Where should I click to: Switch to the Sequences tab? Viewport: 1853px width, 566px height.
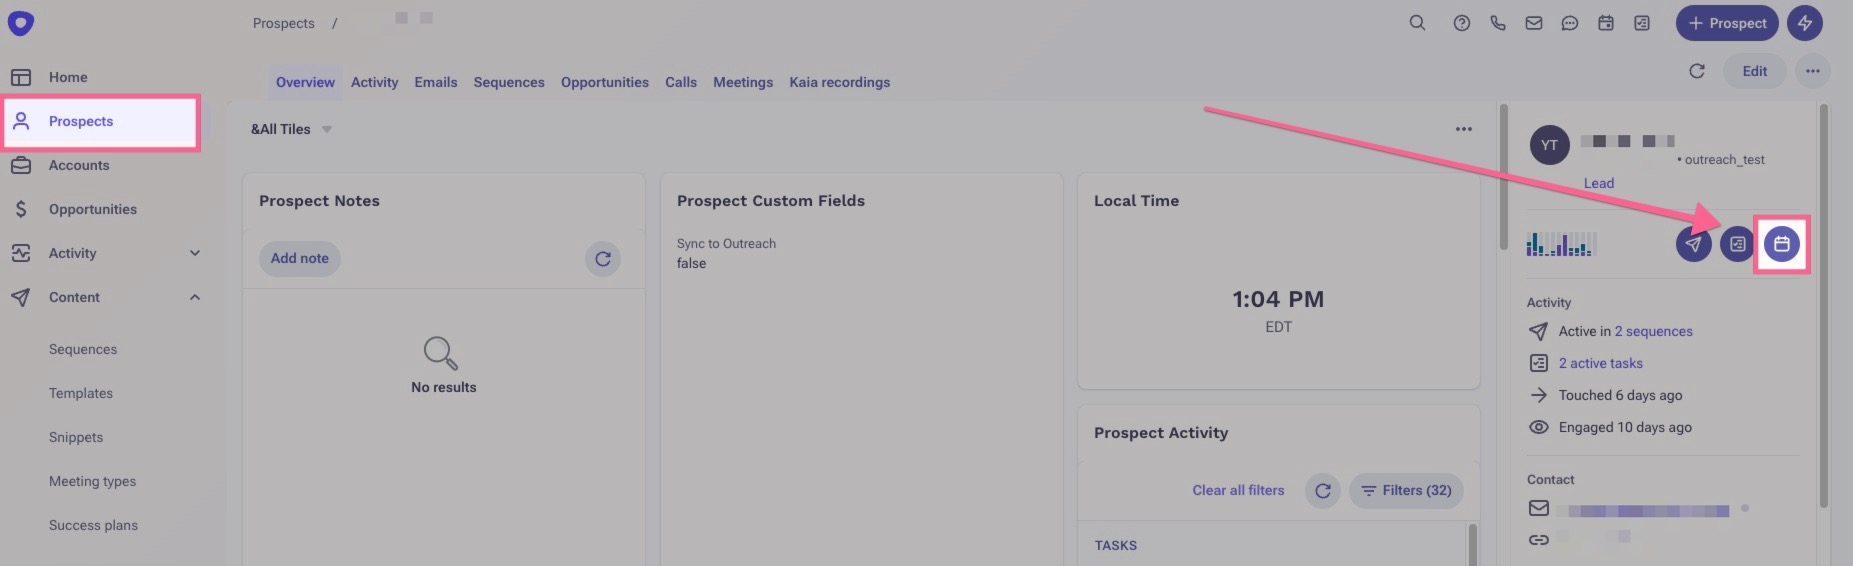coord(509,82)
